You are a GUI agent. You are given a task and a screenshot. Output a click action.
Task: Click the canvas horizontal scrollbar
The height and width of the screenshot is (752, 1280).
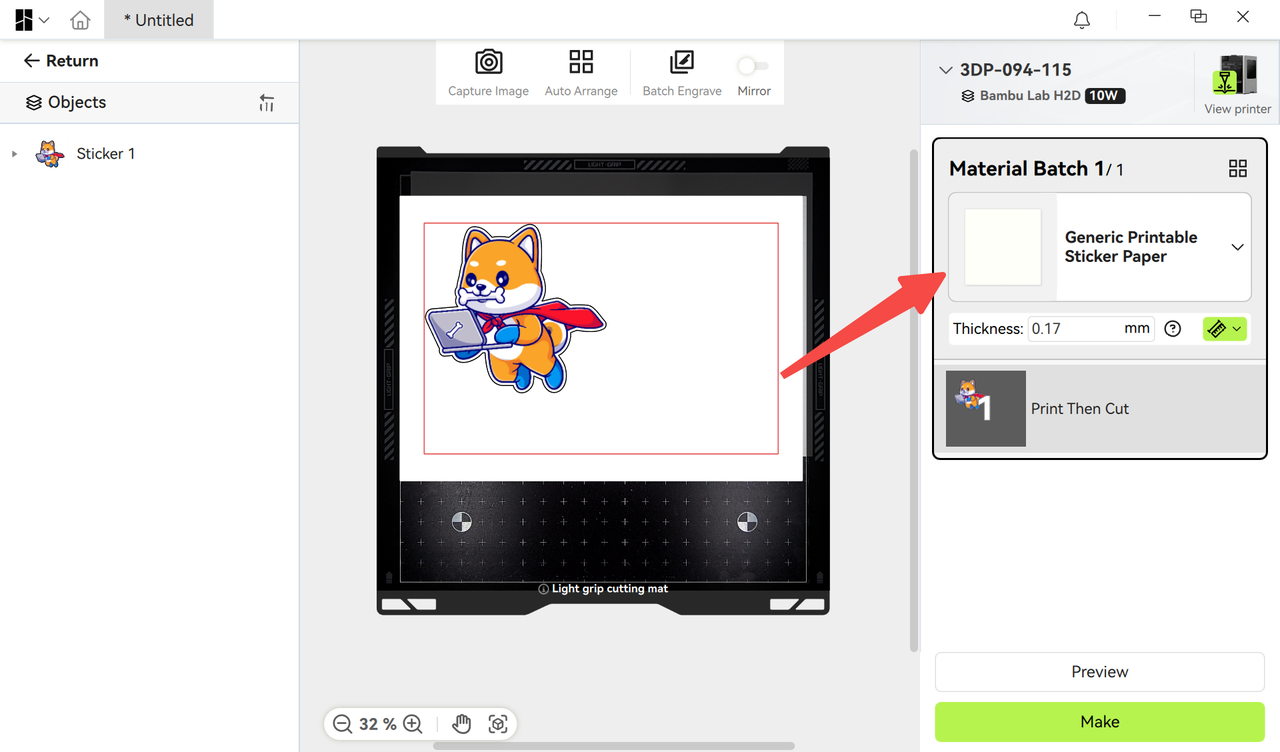pyautogui.click(x=614, y=746)
